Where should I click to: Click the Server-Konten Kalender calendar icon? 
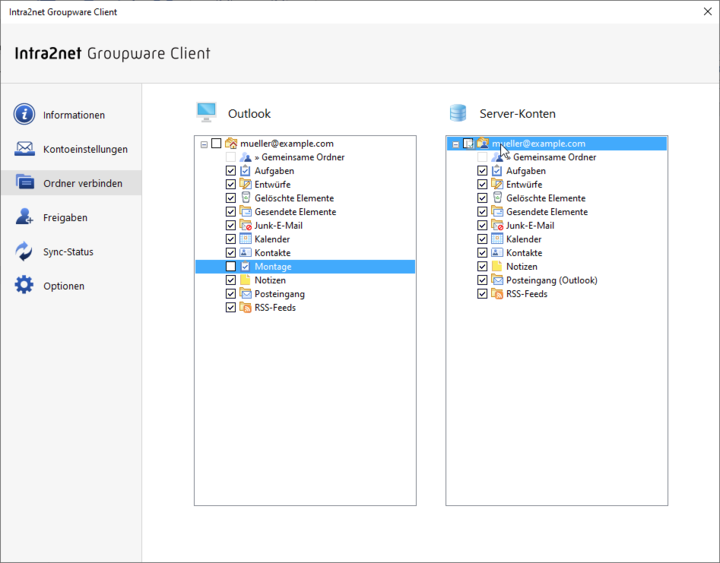pos(497,239)
